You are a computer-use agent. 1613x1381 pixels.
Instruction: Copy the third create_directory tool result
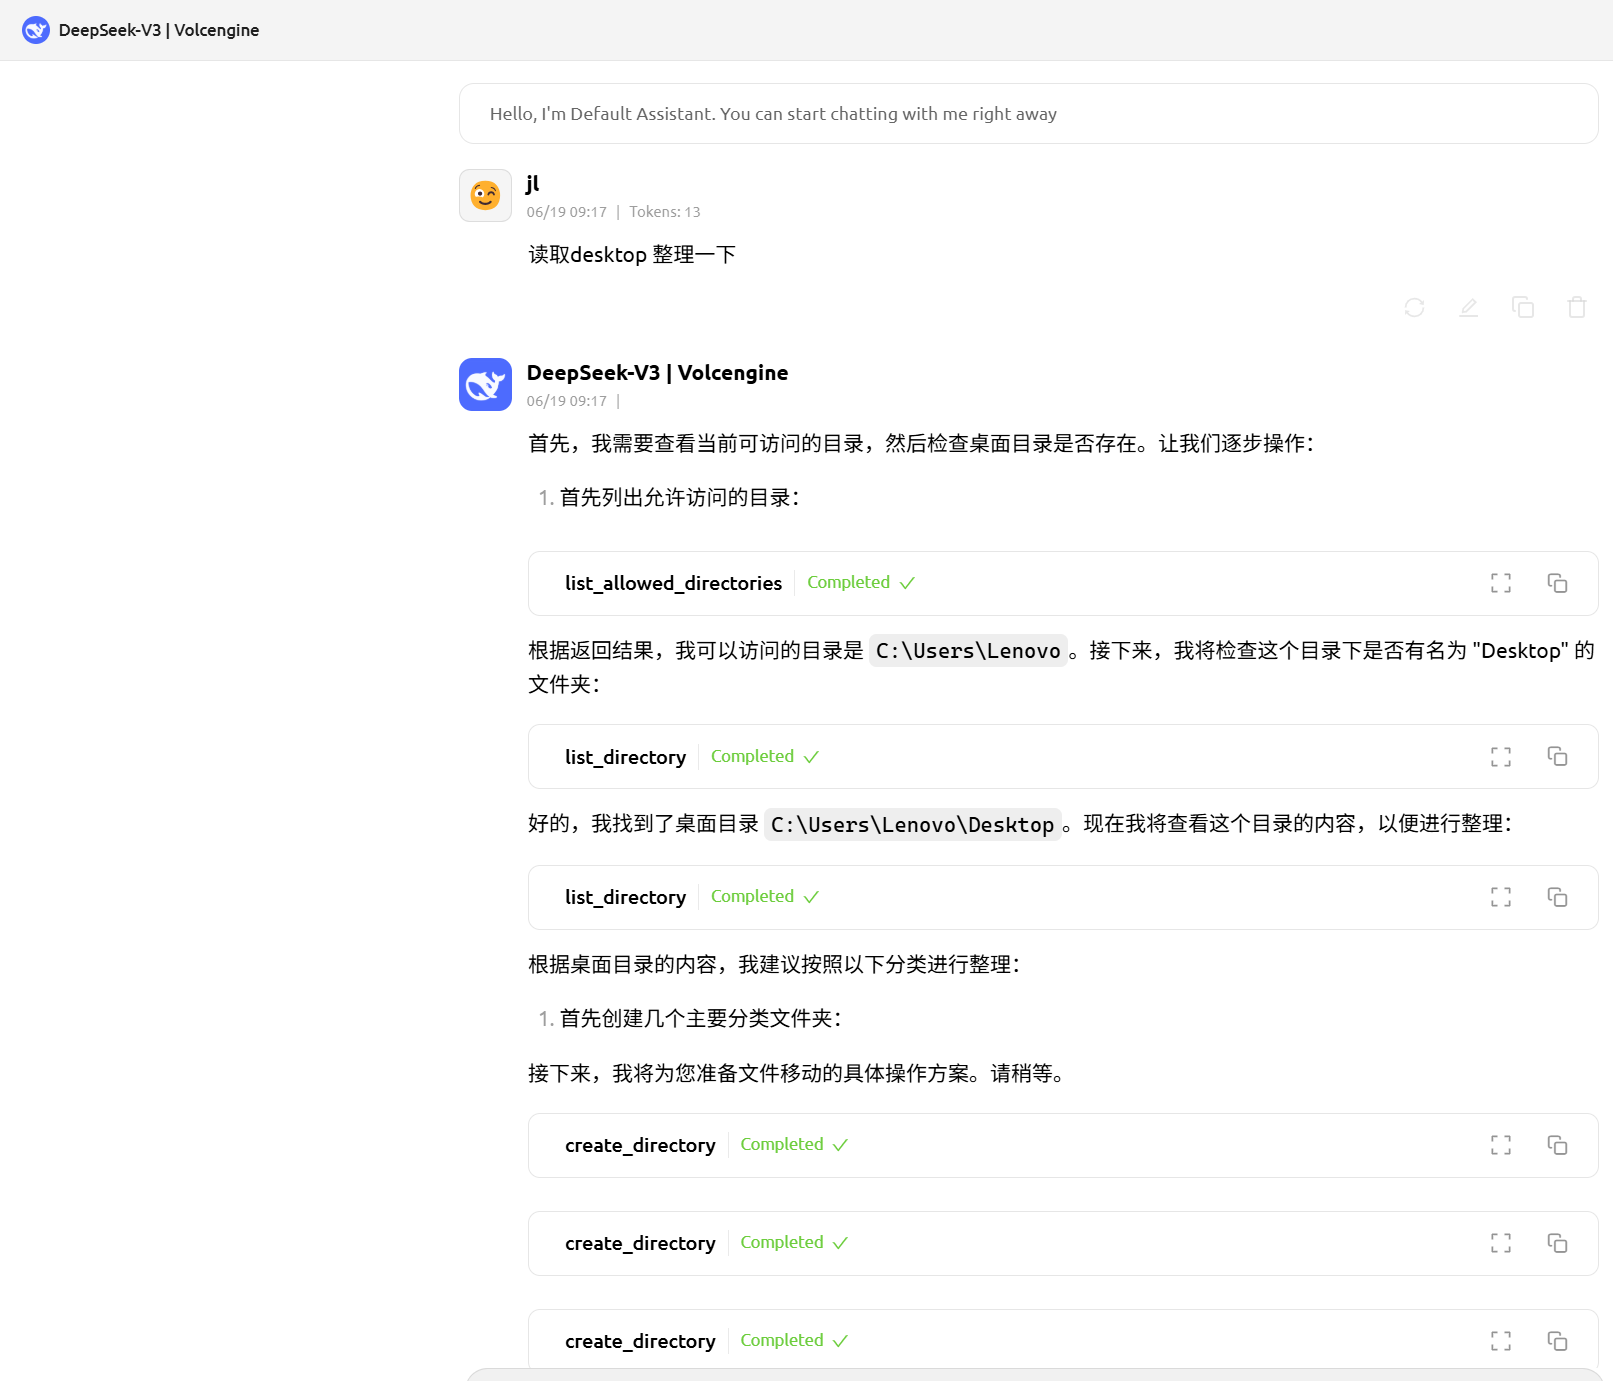click(x=1557, y=1341)
